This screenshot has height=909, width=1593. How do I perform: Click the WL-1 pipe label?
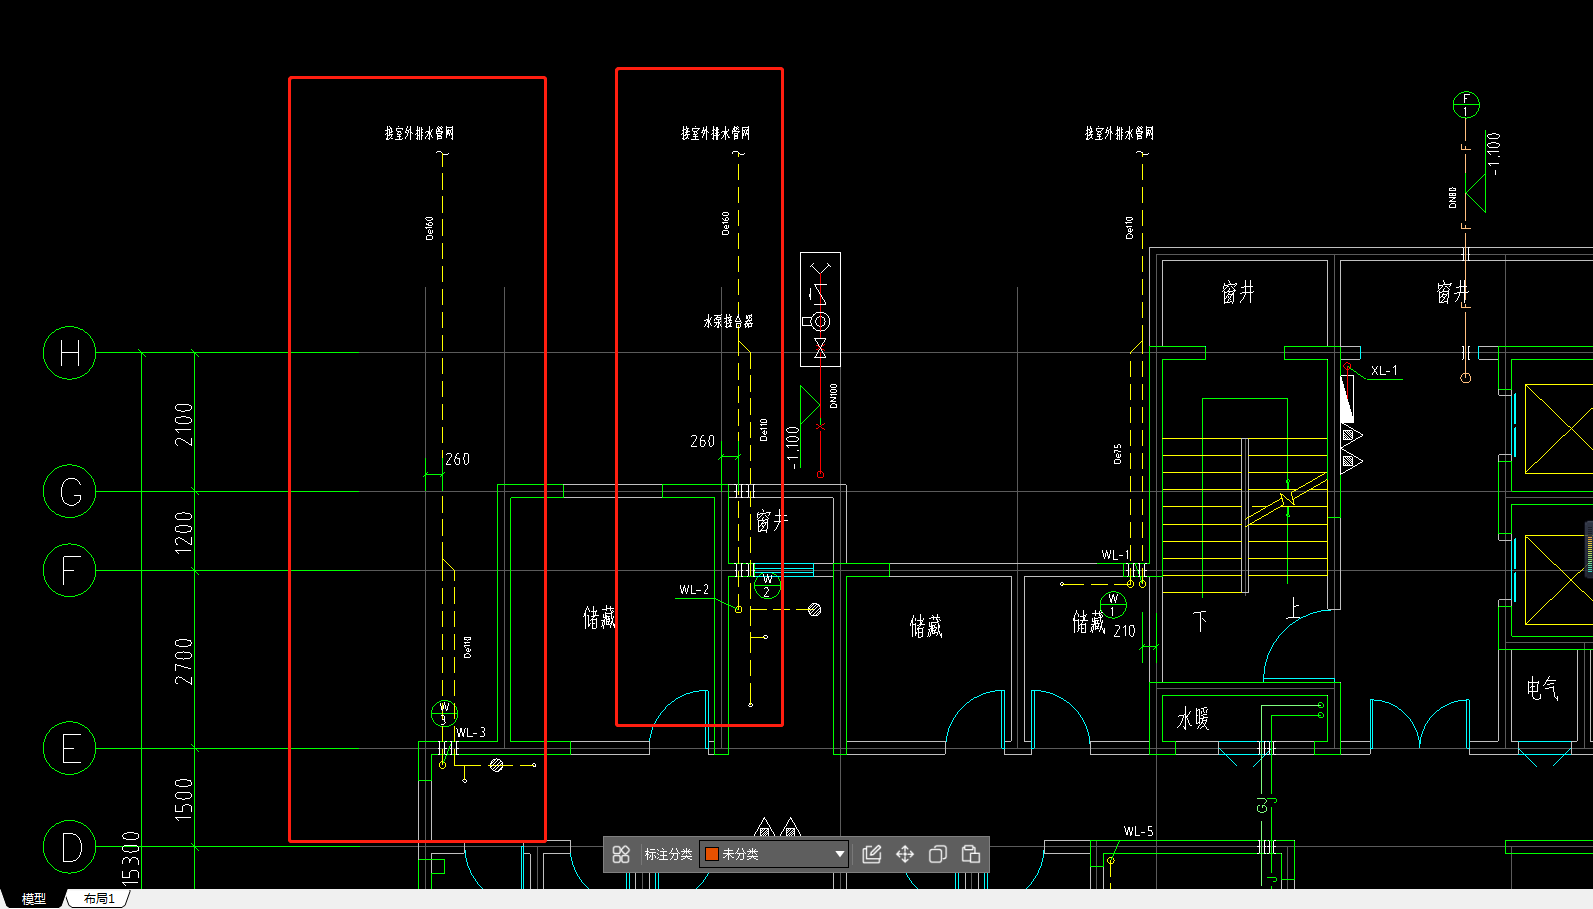(x=1116, y=555)
